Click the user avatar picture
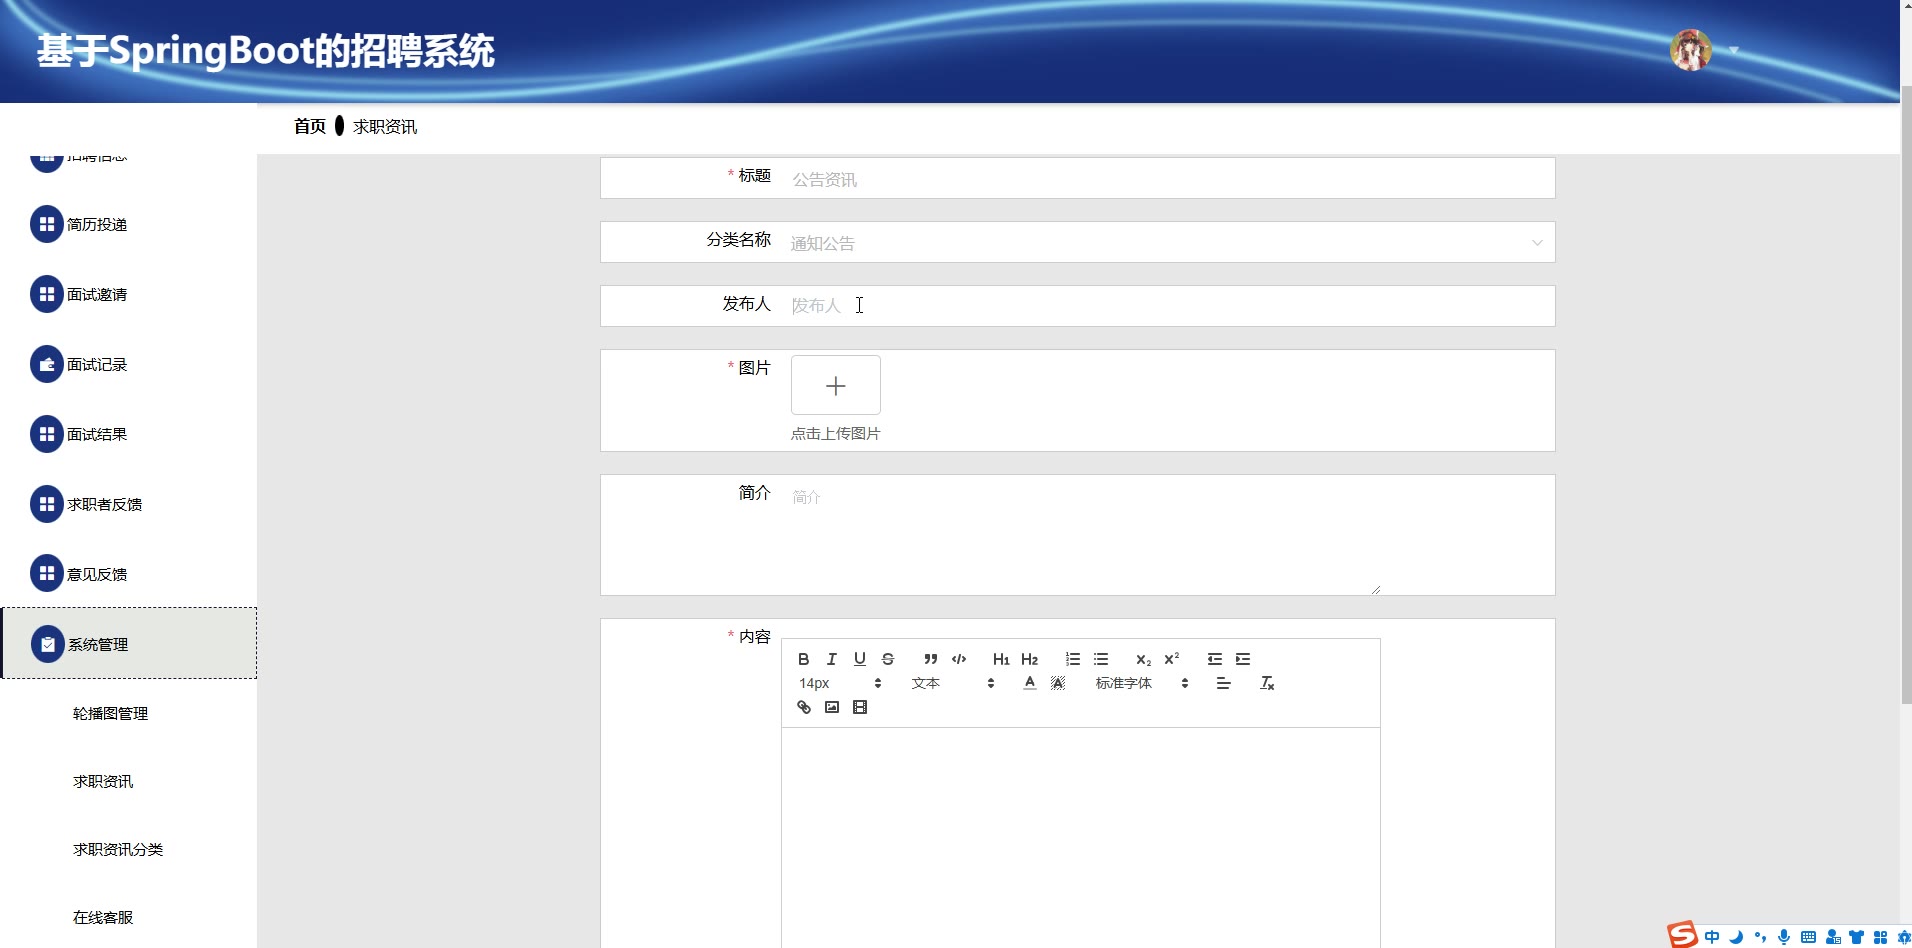Screen dimensions: 1912x948 [1691, 50]
